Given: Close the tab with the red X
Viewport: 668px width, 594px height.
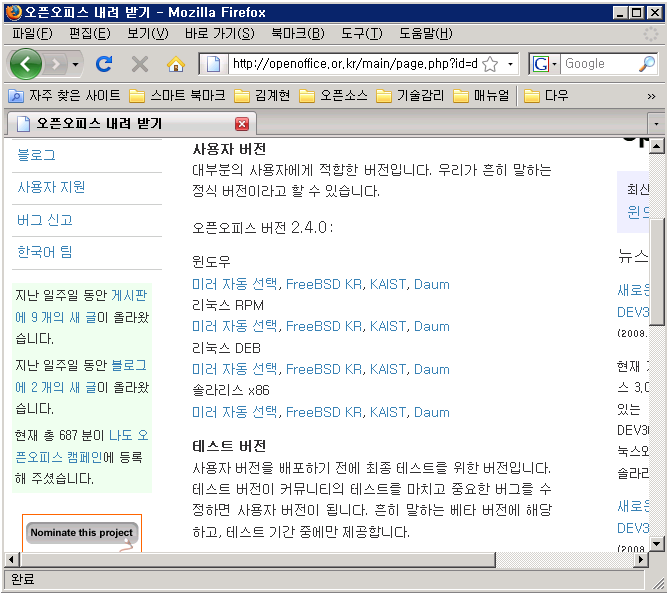Looking at the screenshot, I should coord(242,124).
